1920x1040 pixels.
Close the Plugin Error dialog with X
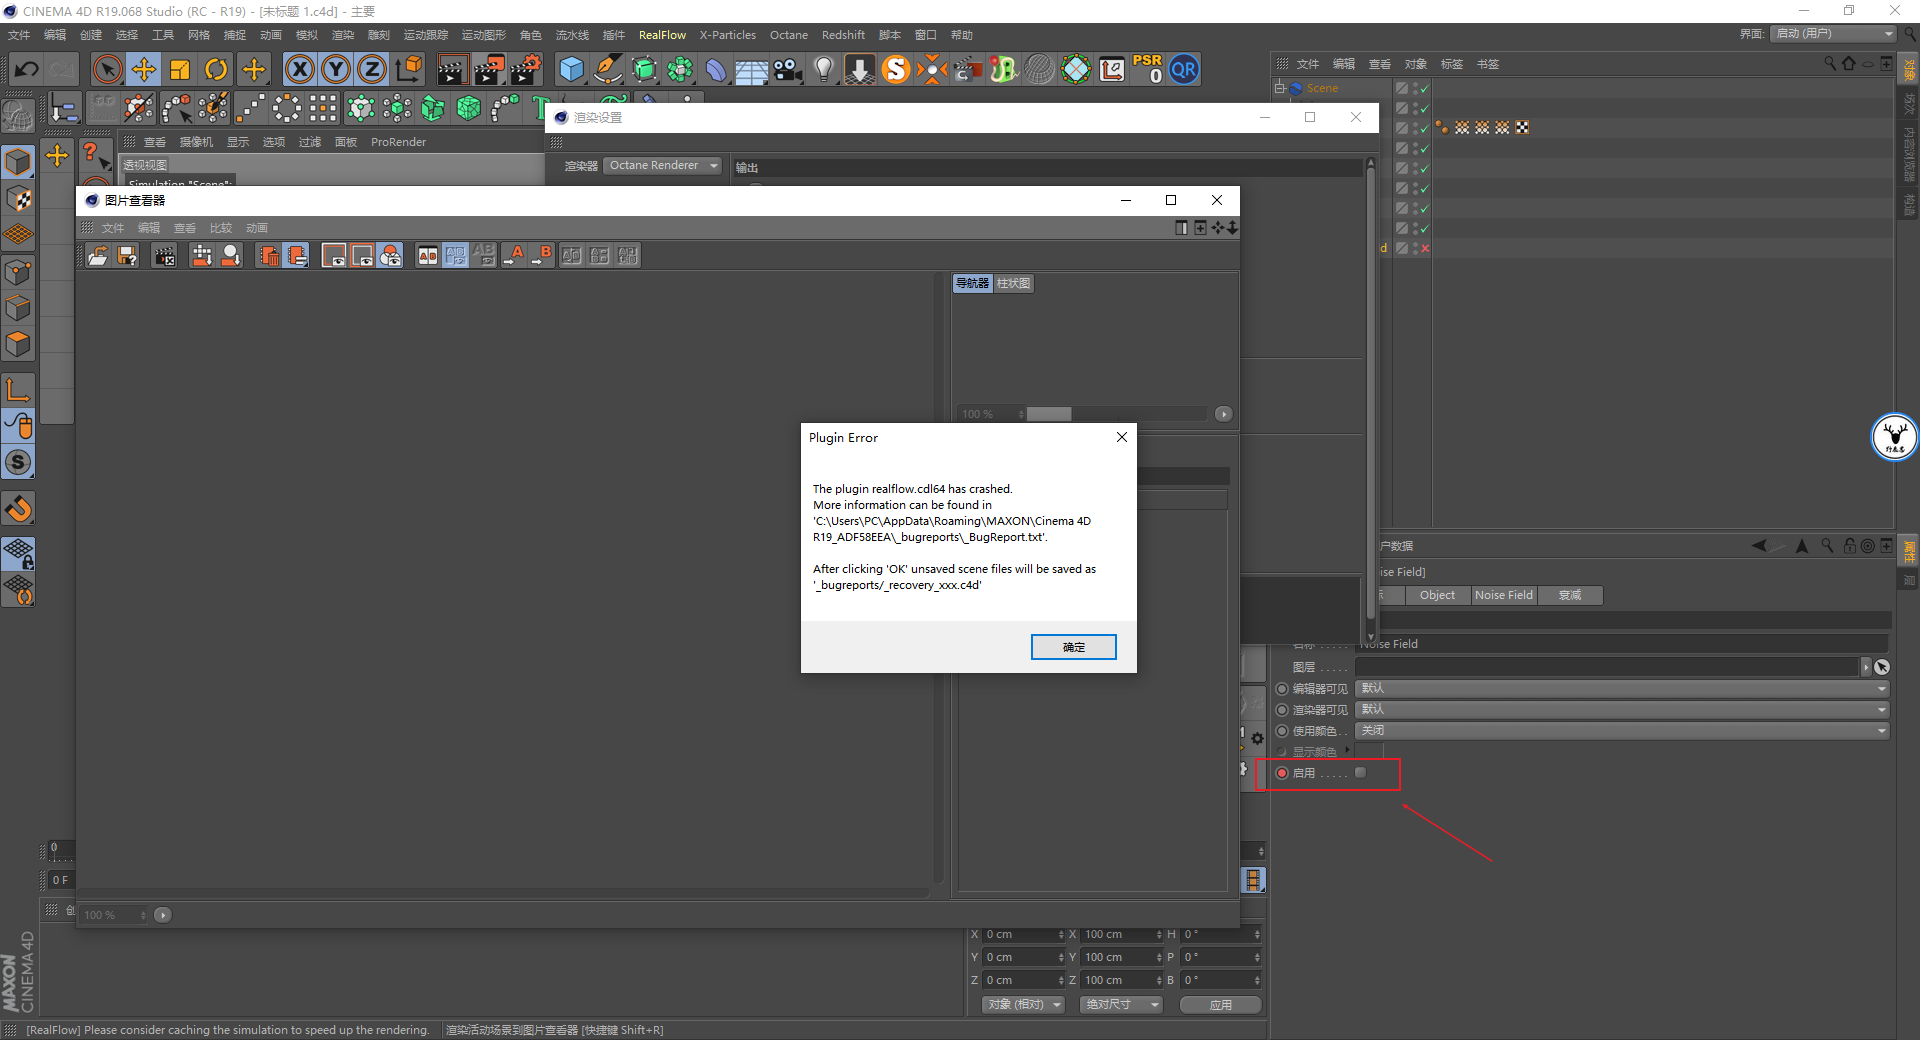click(1122, 437)
